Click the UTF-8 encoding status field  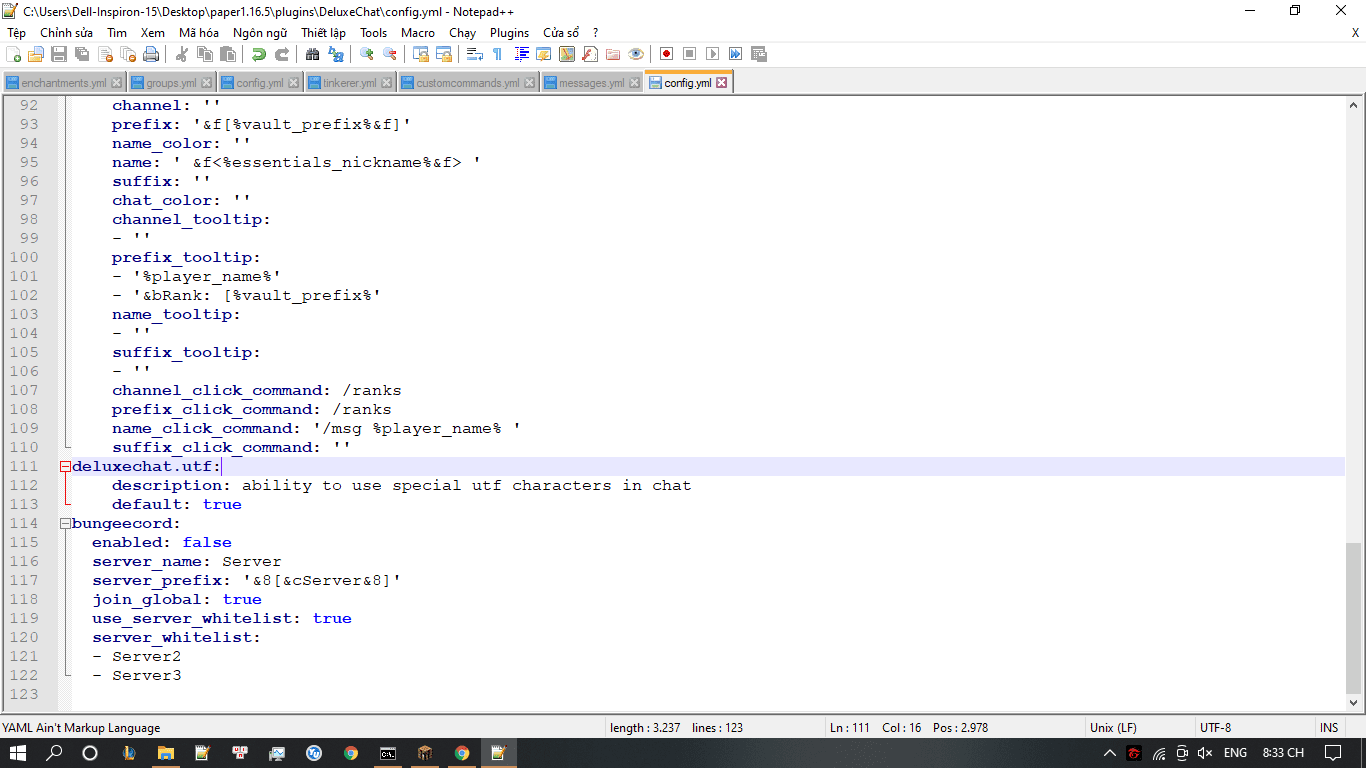click(x=1215, y=728)
